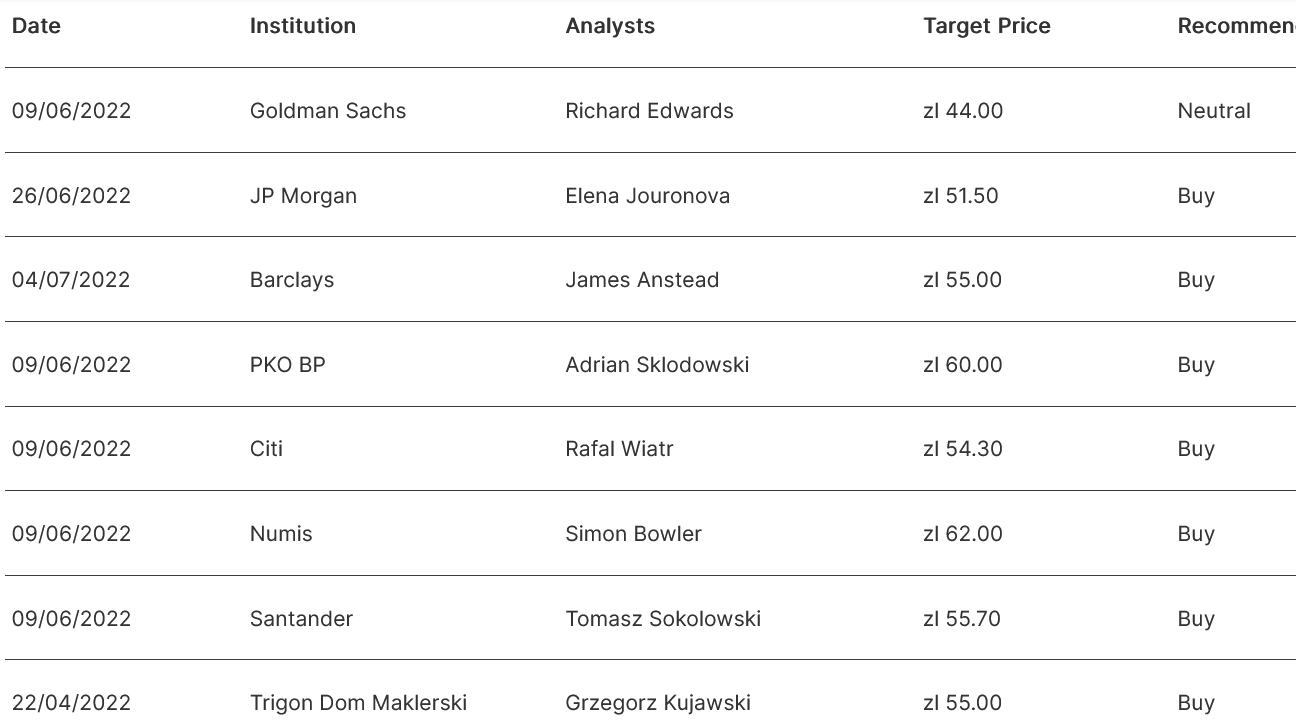The height and width of the screenshot is (727, 1298).
Task: Select analyst James Anstead
Action: click(642, 280)
